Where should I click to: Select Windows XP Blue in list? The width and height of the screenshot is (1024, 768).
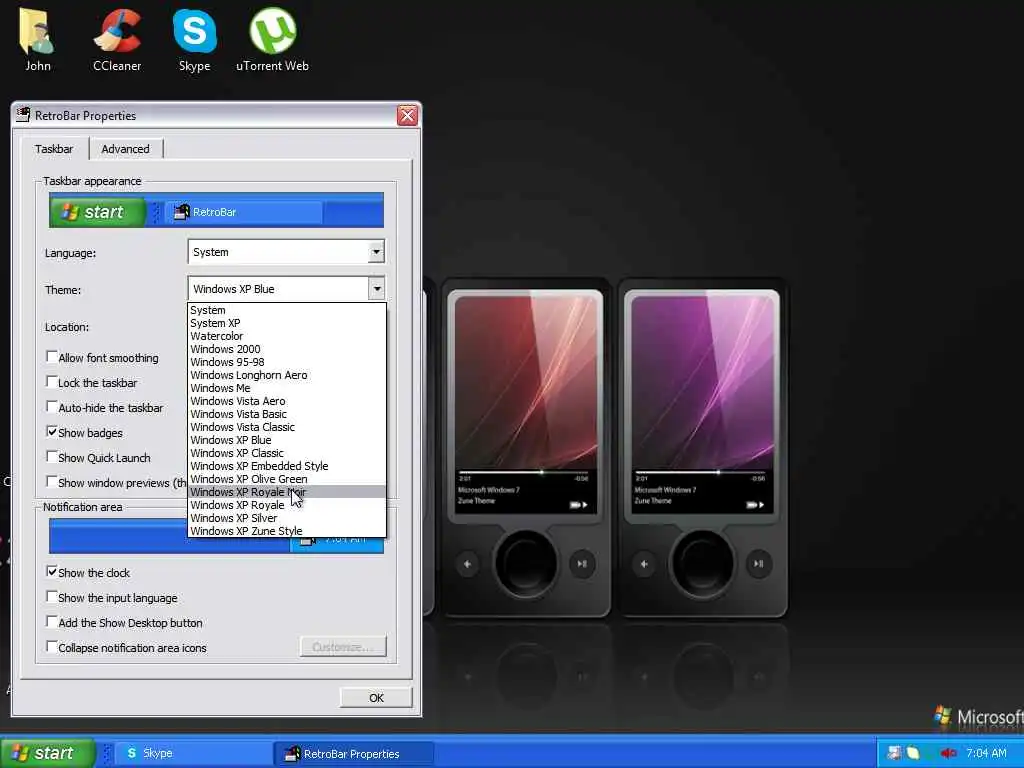[287, 440]
